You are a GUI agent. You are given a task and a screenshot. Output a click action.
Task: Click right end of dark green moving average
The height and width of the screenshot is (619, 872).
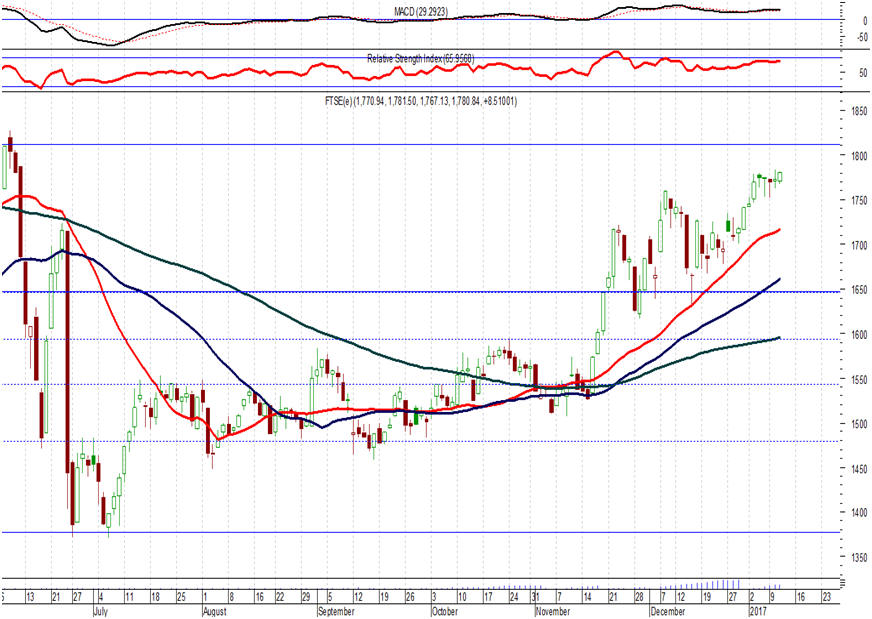(x=778, y=338)
